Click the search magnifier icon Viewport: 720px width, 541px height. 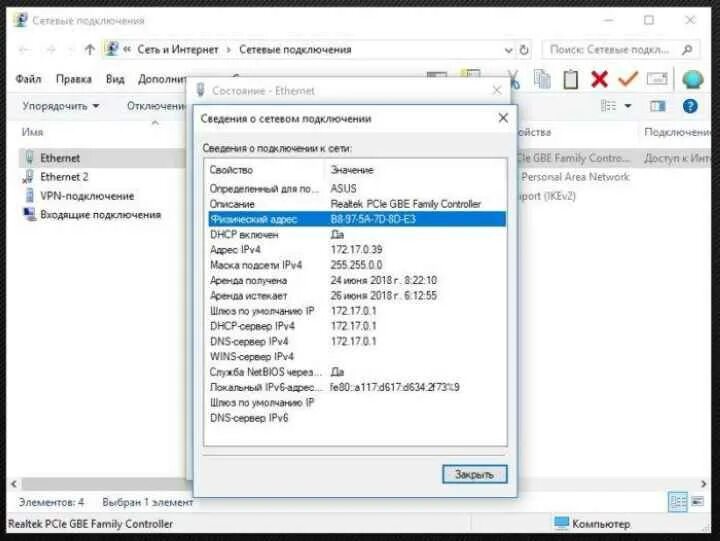(687, 50)
